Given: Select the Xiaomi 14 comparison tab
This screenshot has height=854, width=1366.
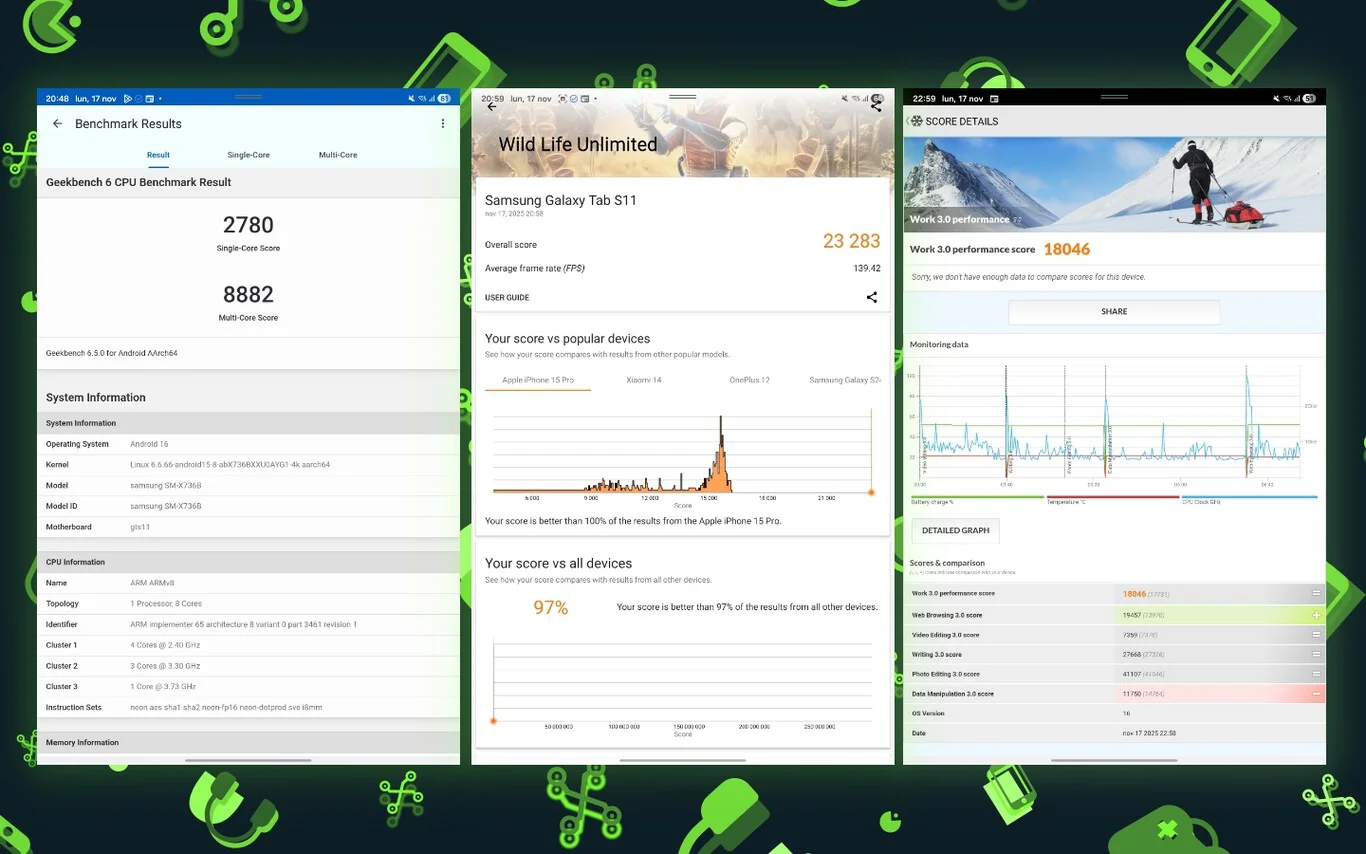Looking at the screenshot, I should tap(643, 380).
